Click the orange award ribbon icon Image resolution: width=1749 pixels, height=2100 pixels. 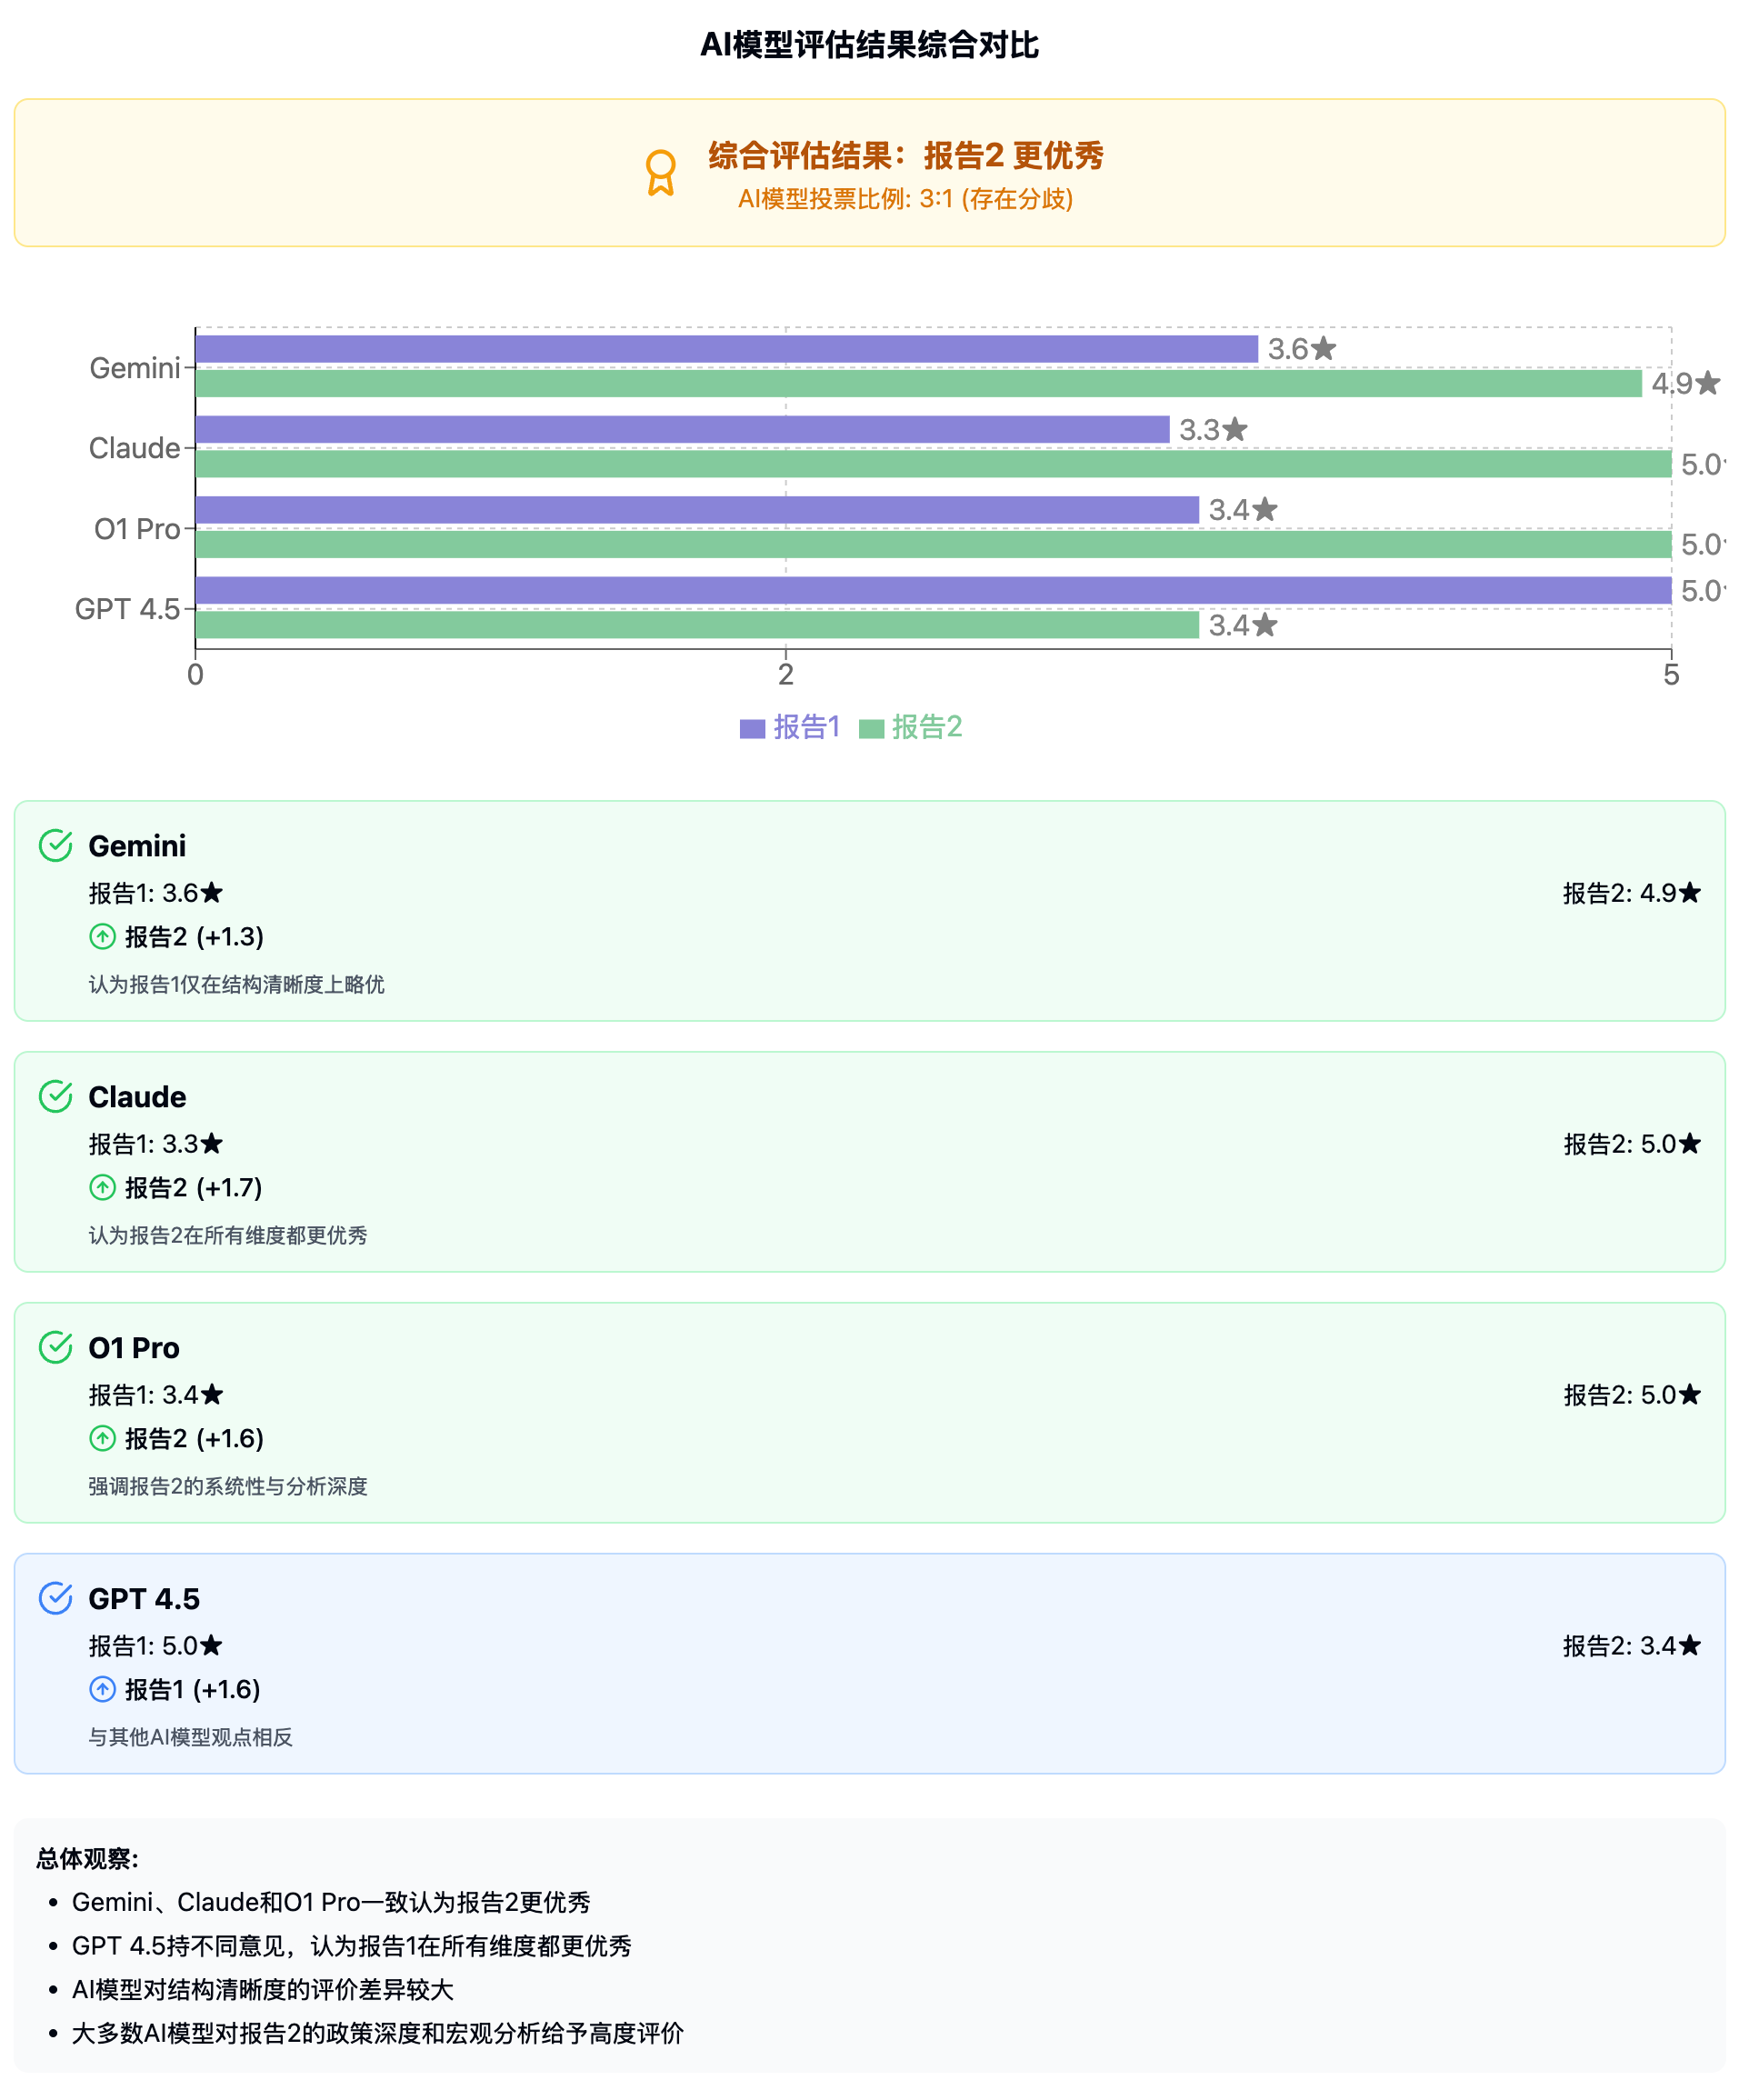(661, 173)
